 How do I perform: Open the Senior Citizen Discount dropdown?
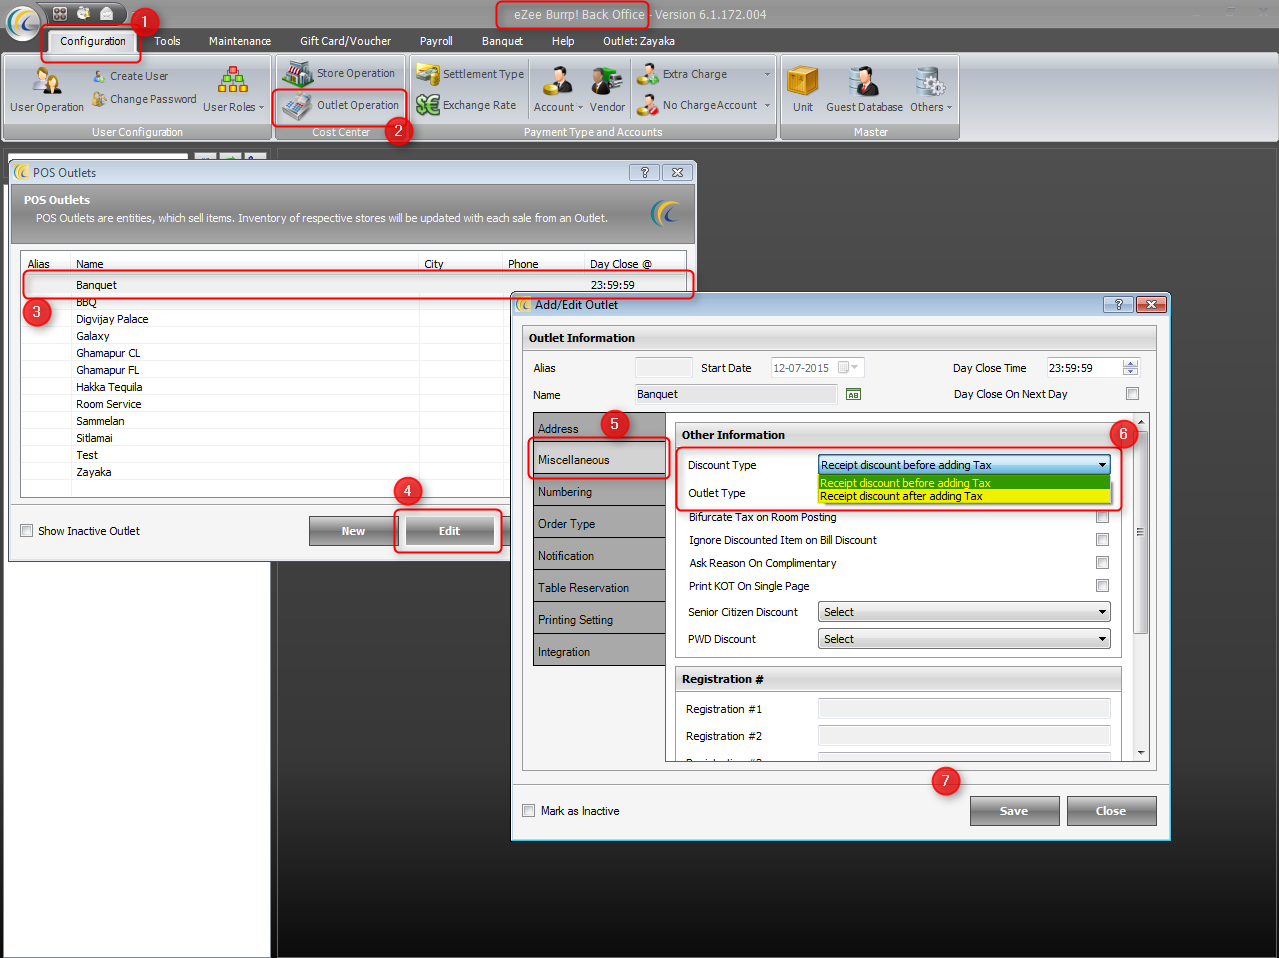tap(964, 612)
